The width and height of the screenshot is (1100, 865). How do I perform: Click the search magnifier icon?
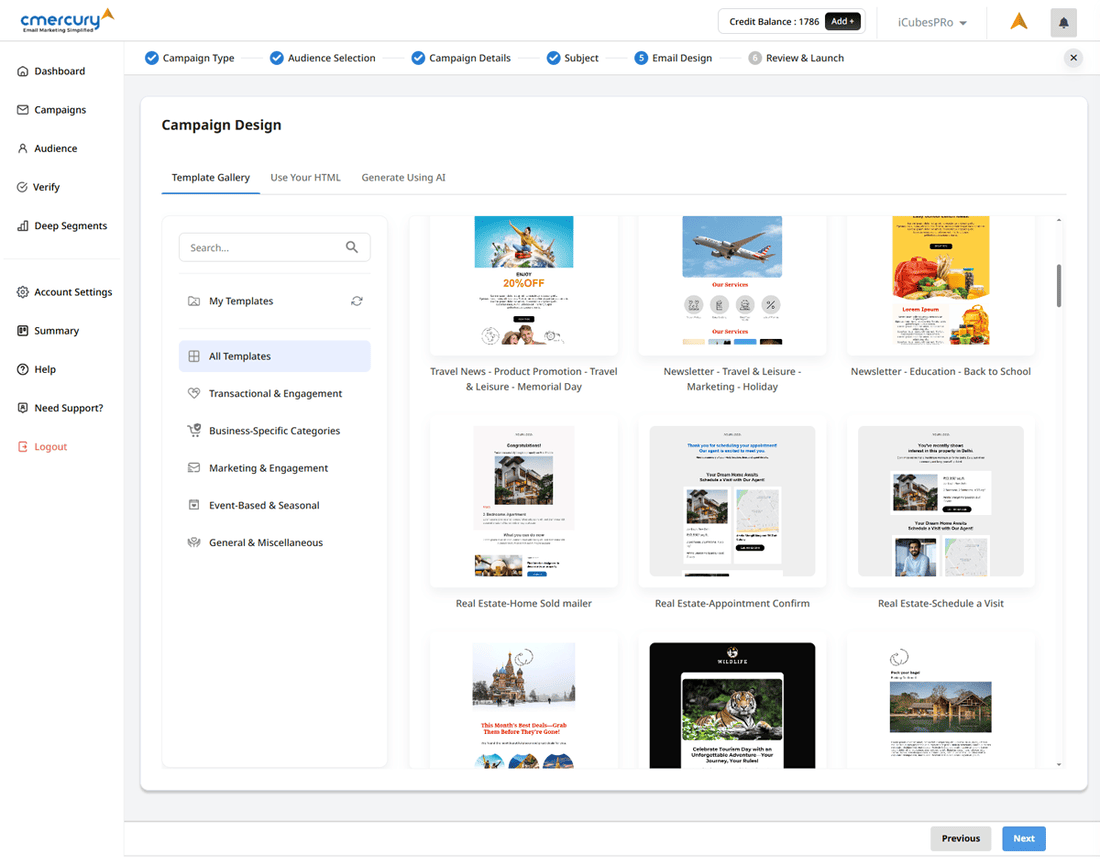pos(351,247)
